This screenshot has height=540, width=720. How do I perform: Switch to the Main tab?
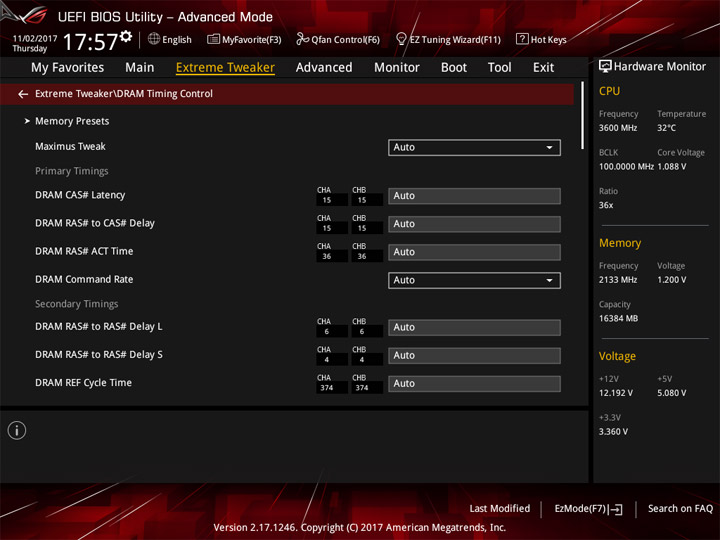(x=140, y=68)
